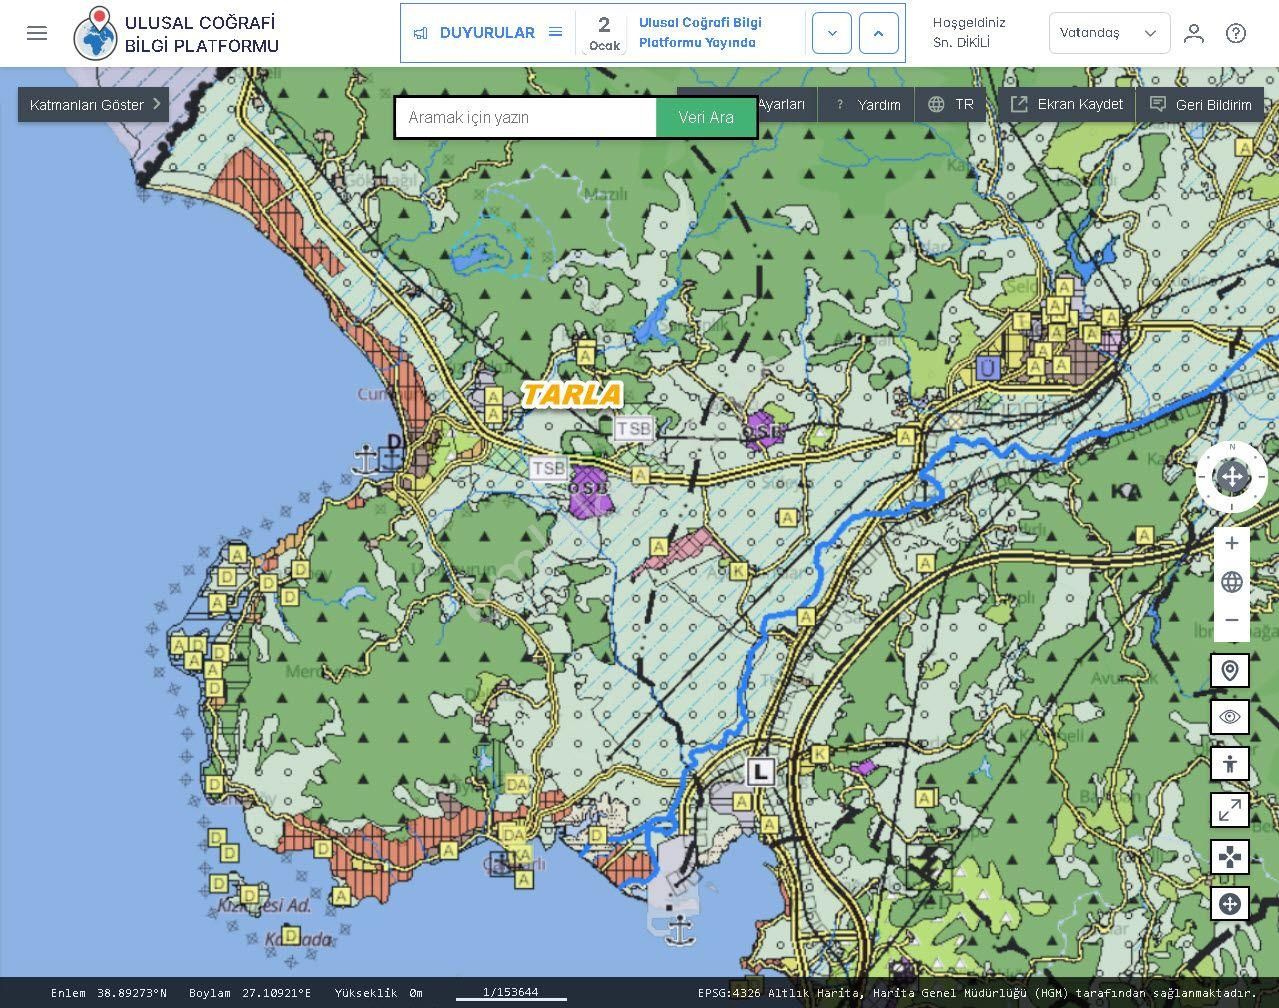The image size is (1279, 1008).
Task: Open the Yardım menu item
Action: pyautogui.click(x=867, y=104)
